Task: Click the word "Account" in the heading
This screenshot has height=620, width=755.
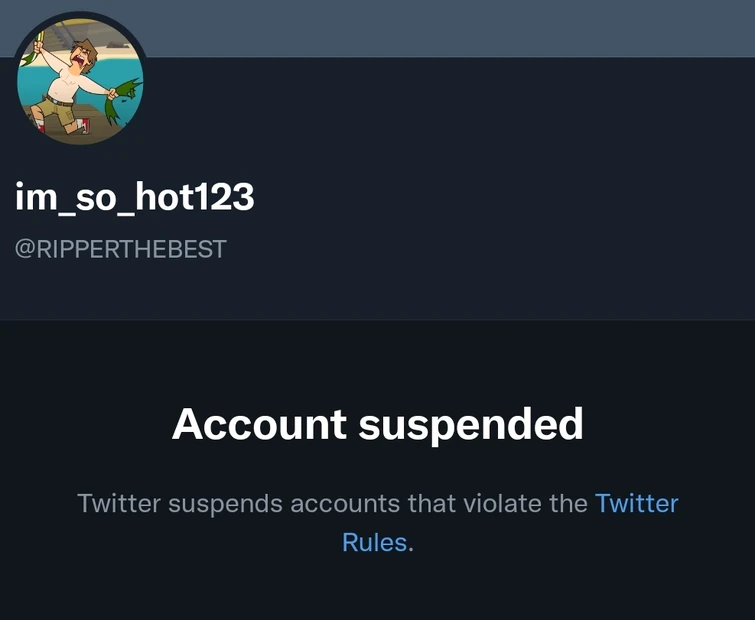Action: pos(259,424)
